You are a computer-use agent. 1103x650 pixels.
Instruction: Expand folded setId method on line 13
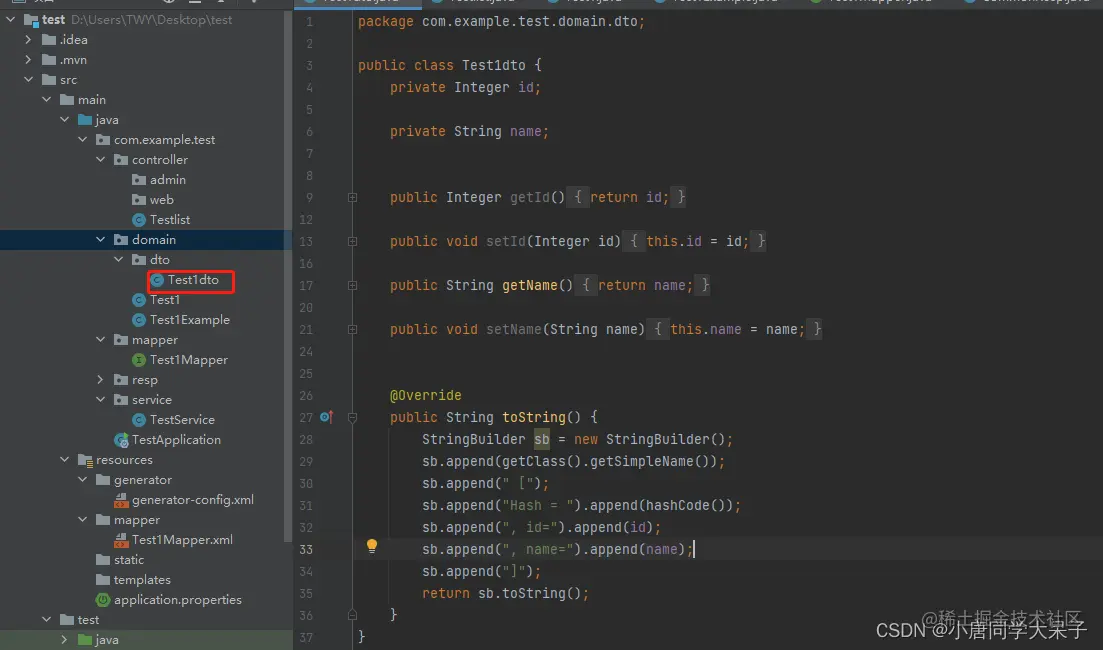[x=352, y=241]
